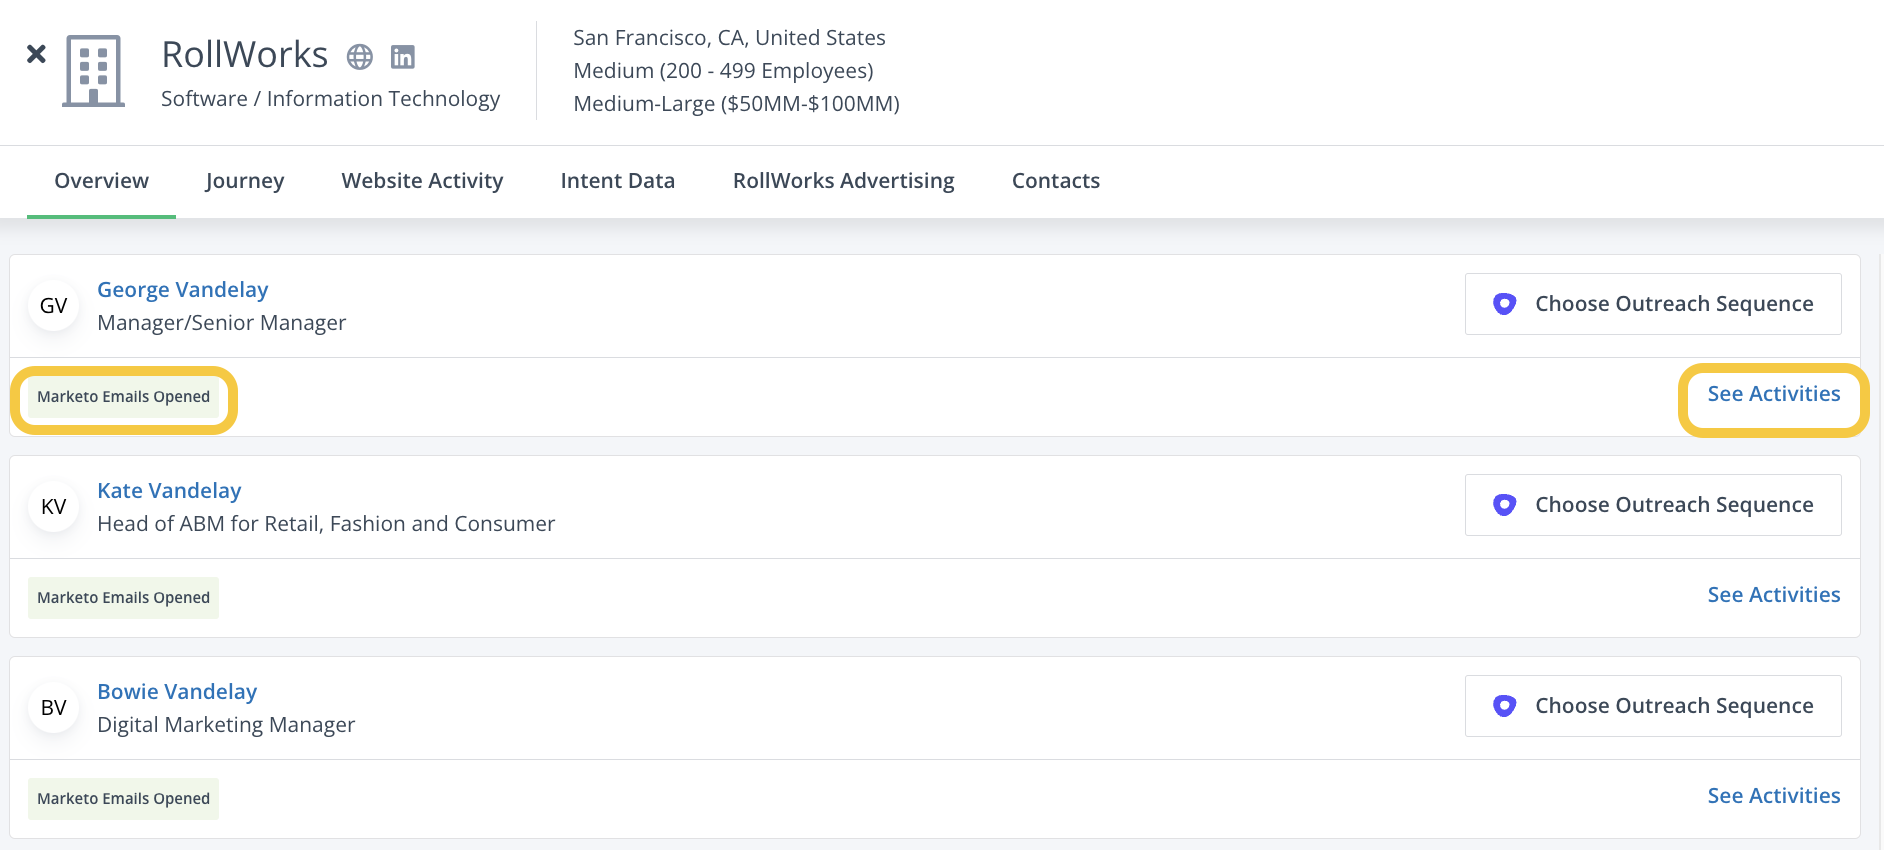This screenshot has height=850, width=1884.
Task: Click the Manager/Senior Manager title text
Action: 222,323
